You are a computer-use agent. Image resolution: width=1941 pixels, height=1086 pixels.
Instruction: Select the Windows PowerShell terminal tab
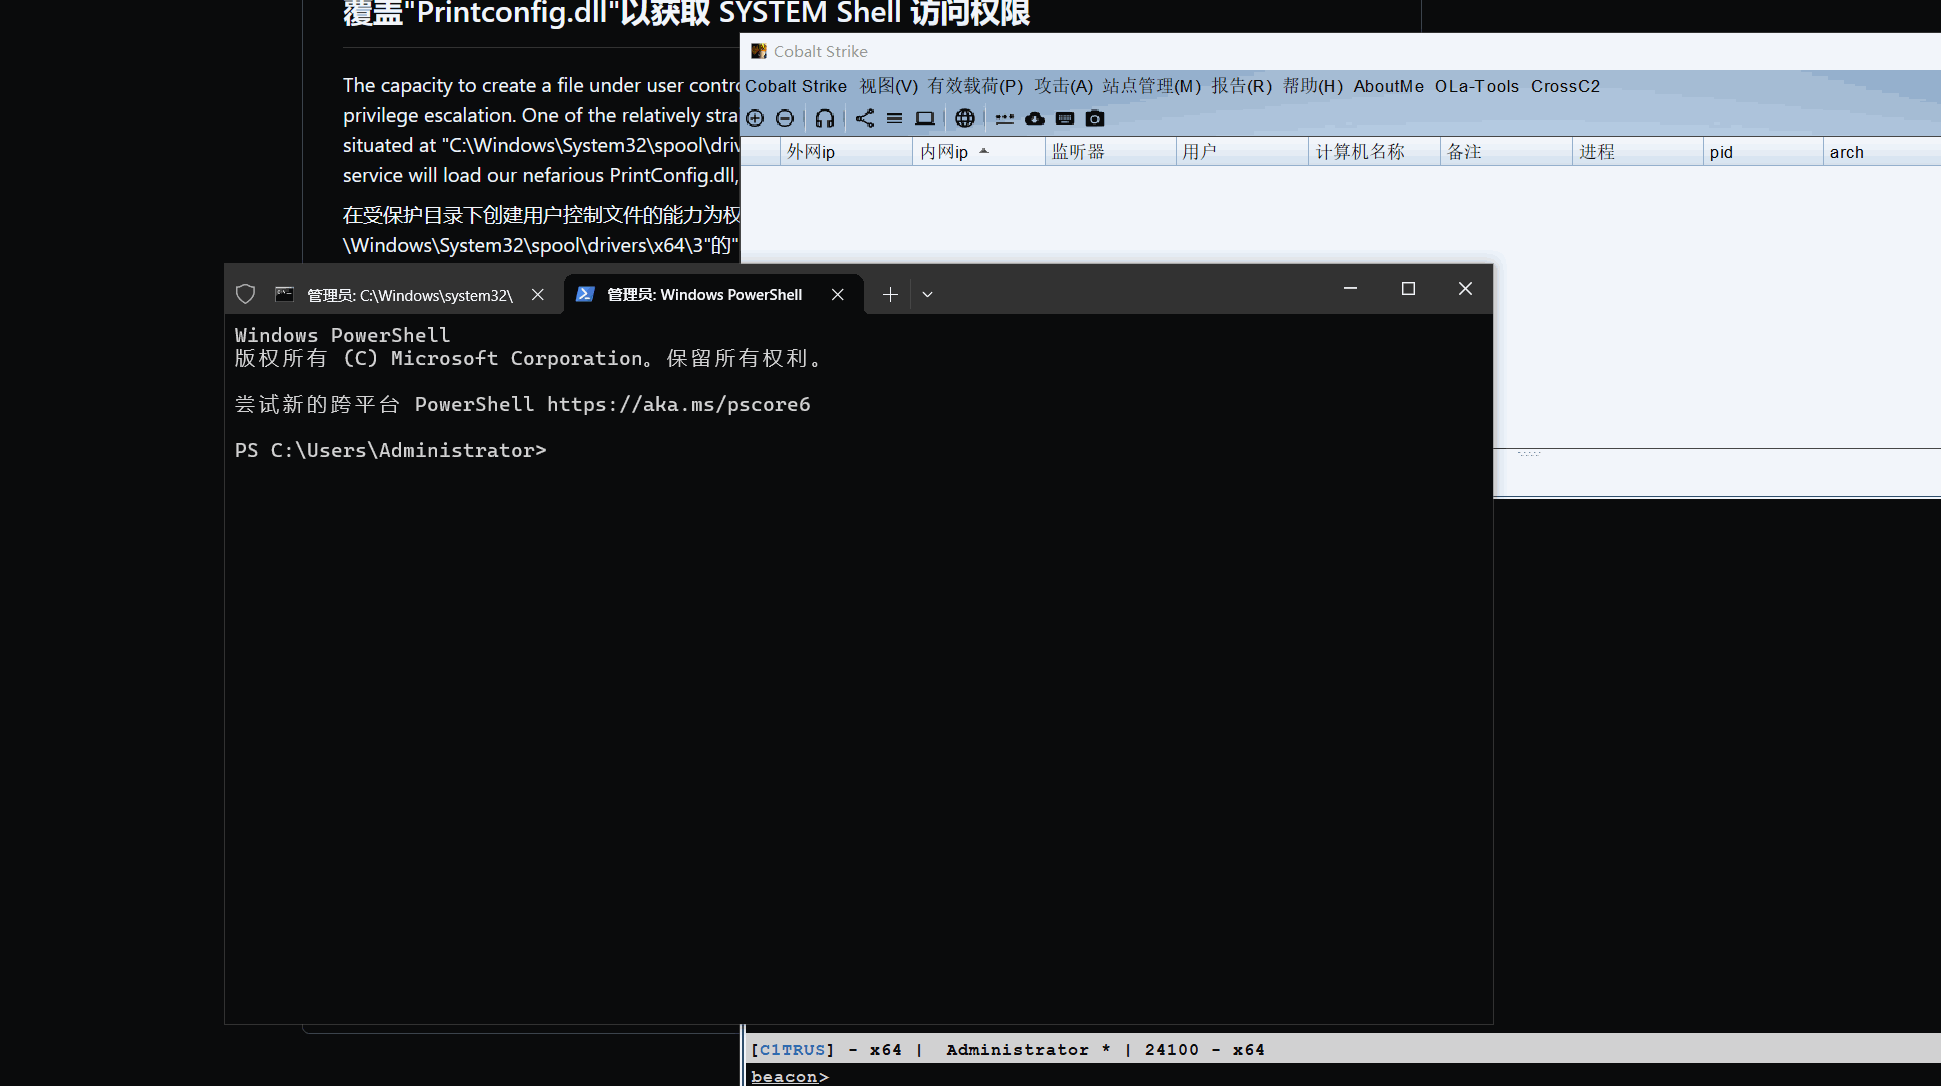click(x=704, y=295)
